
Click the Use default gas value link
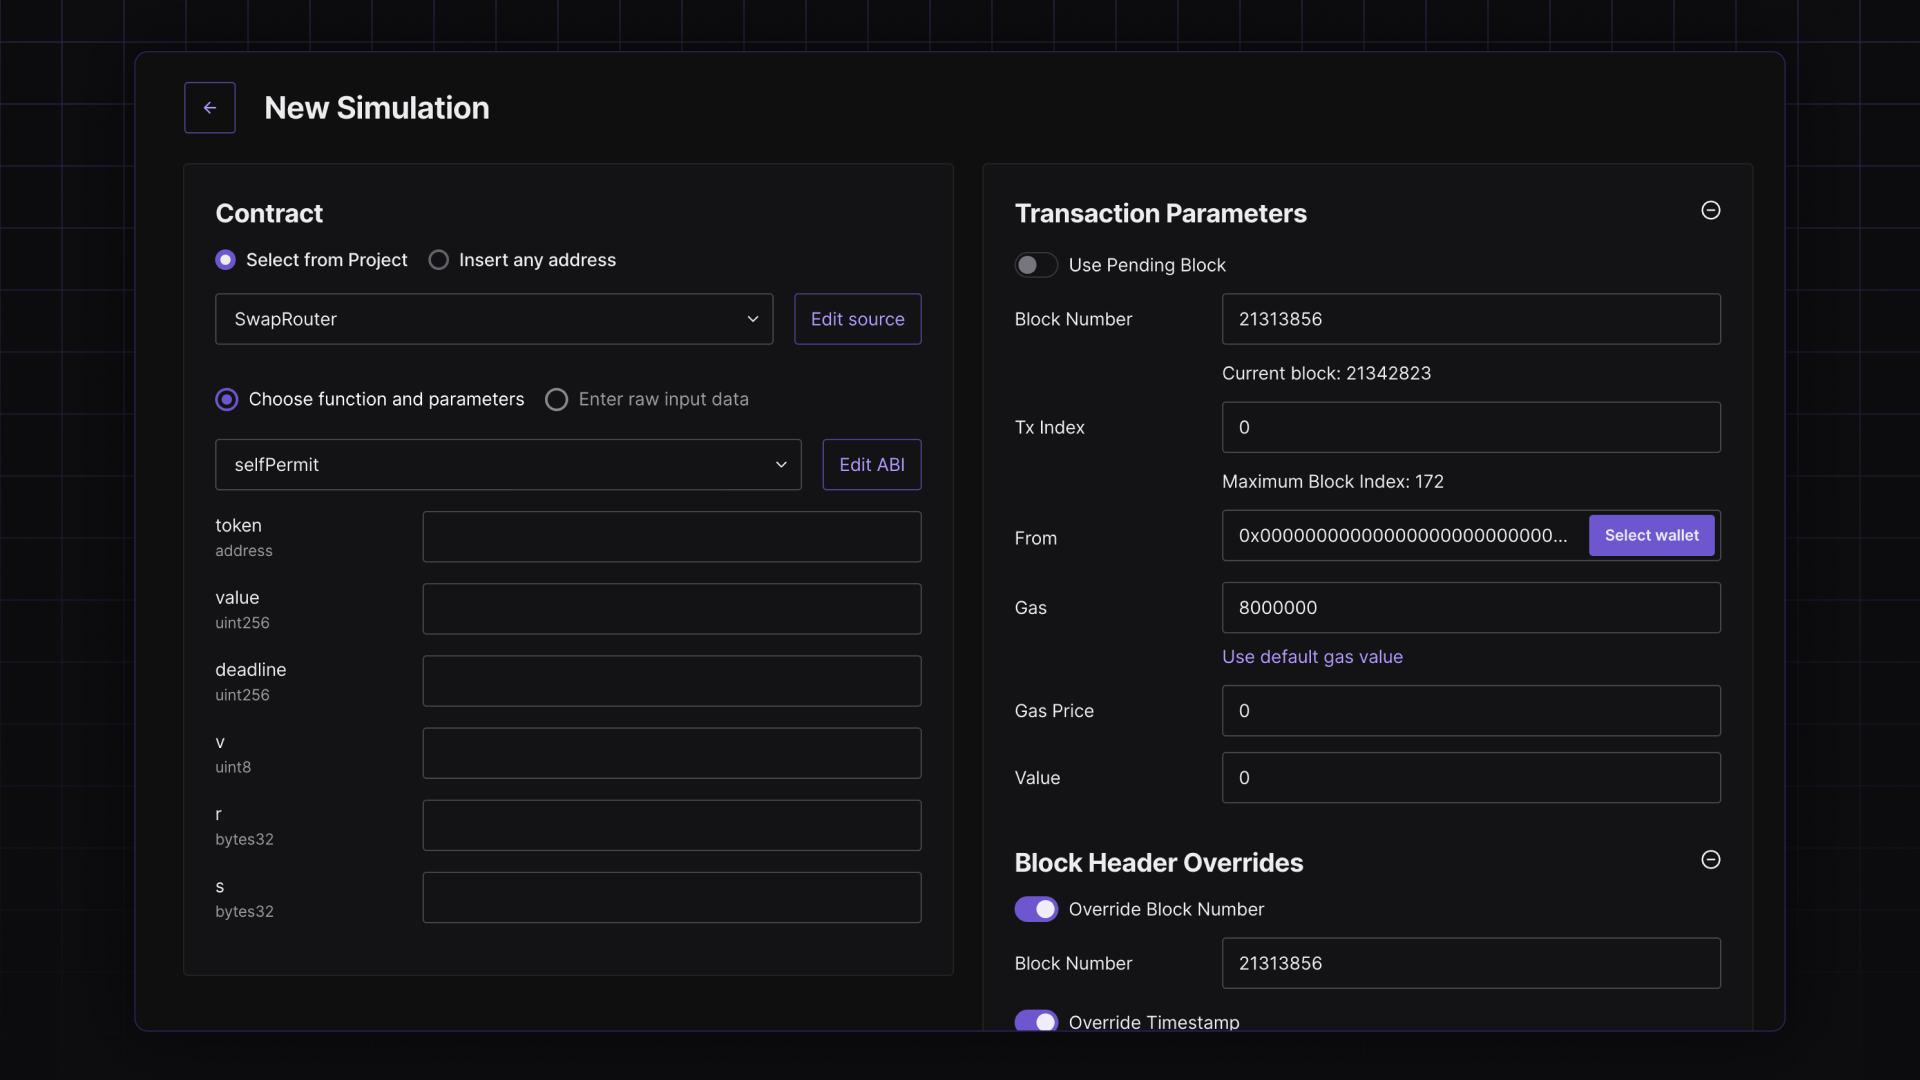(x=1312, y=657)
